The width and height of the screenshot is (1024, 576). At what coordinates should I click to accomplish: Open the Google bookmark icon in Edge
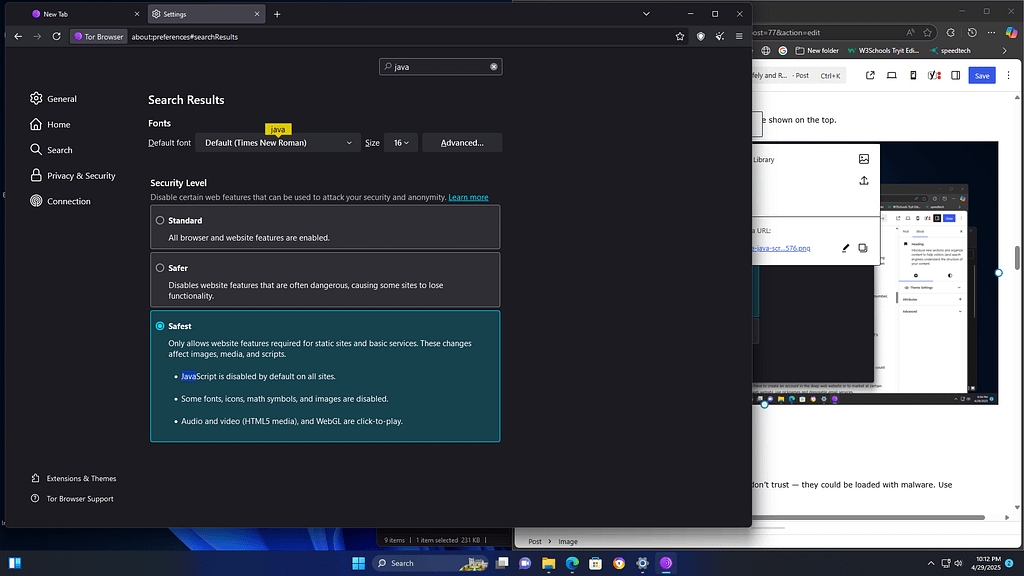click(782, 50)
